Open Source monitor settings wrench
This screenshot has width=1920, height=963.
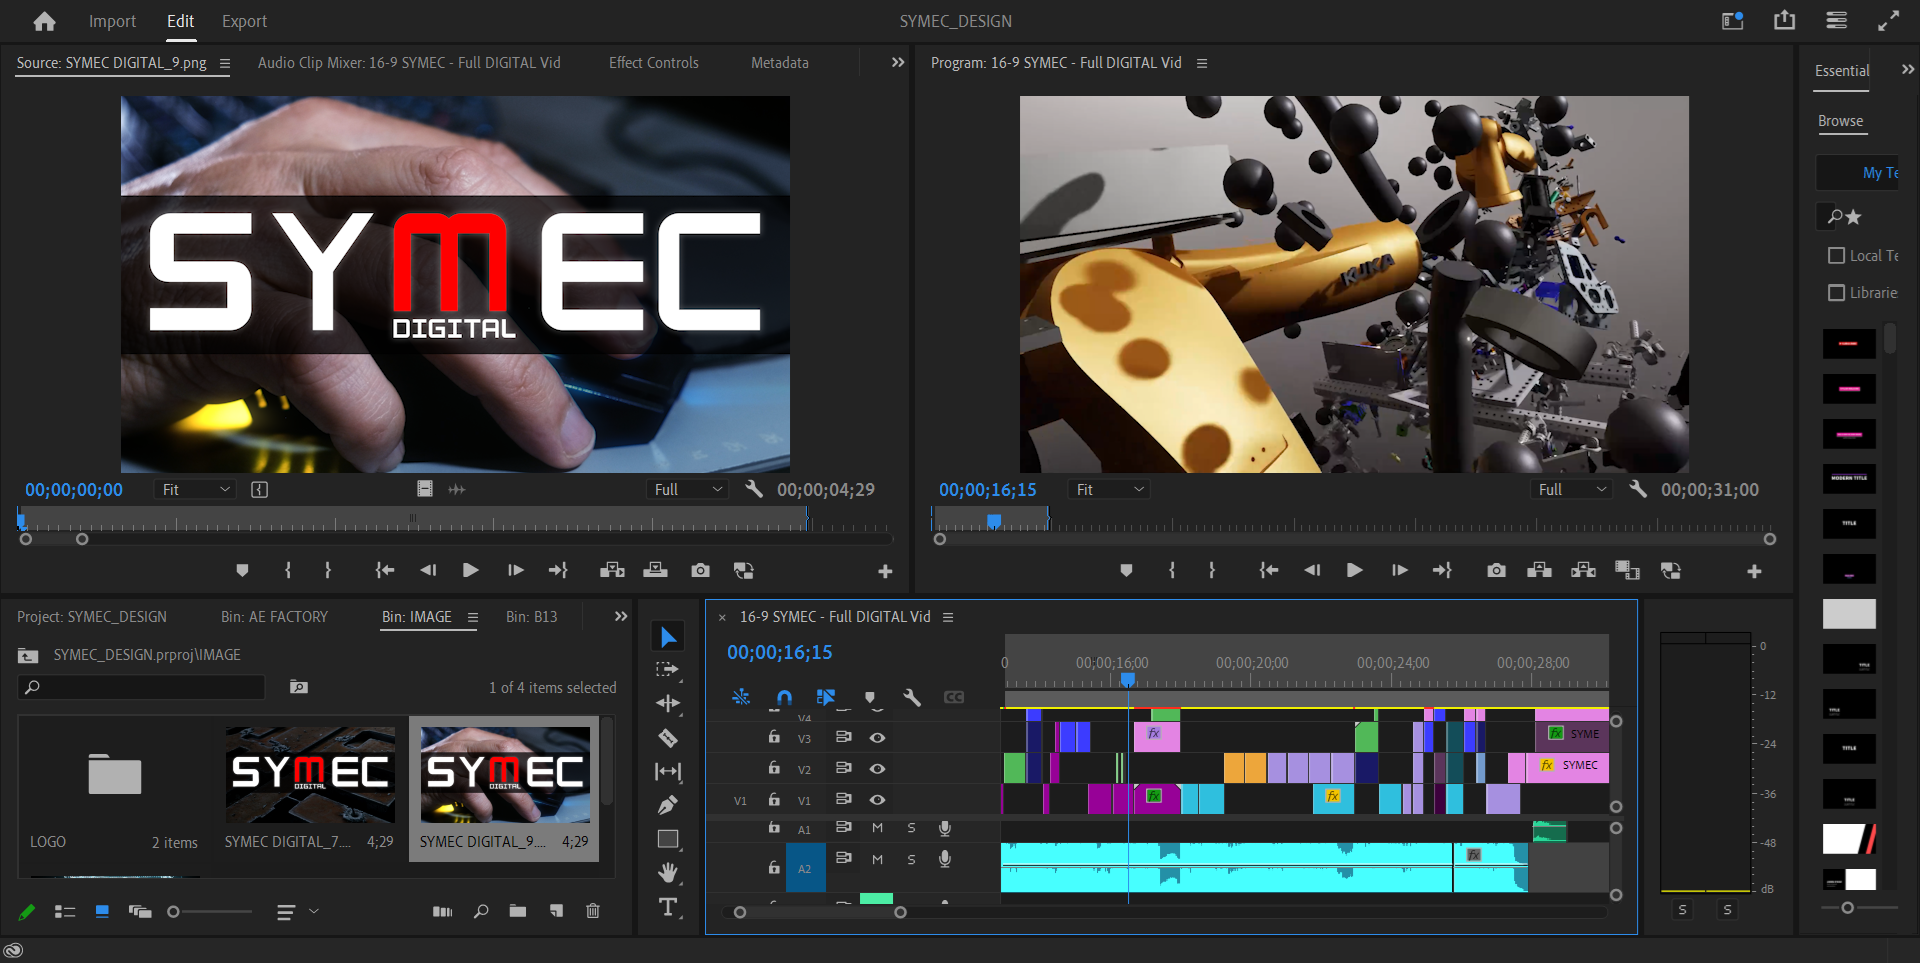[x=754, y=489]
